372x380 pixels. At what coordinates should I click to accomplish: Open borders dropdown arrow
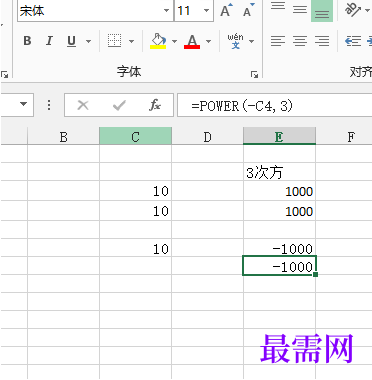click(131, 41)
